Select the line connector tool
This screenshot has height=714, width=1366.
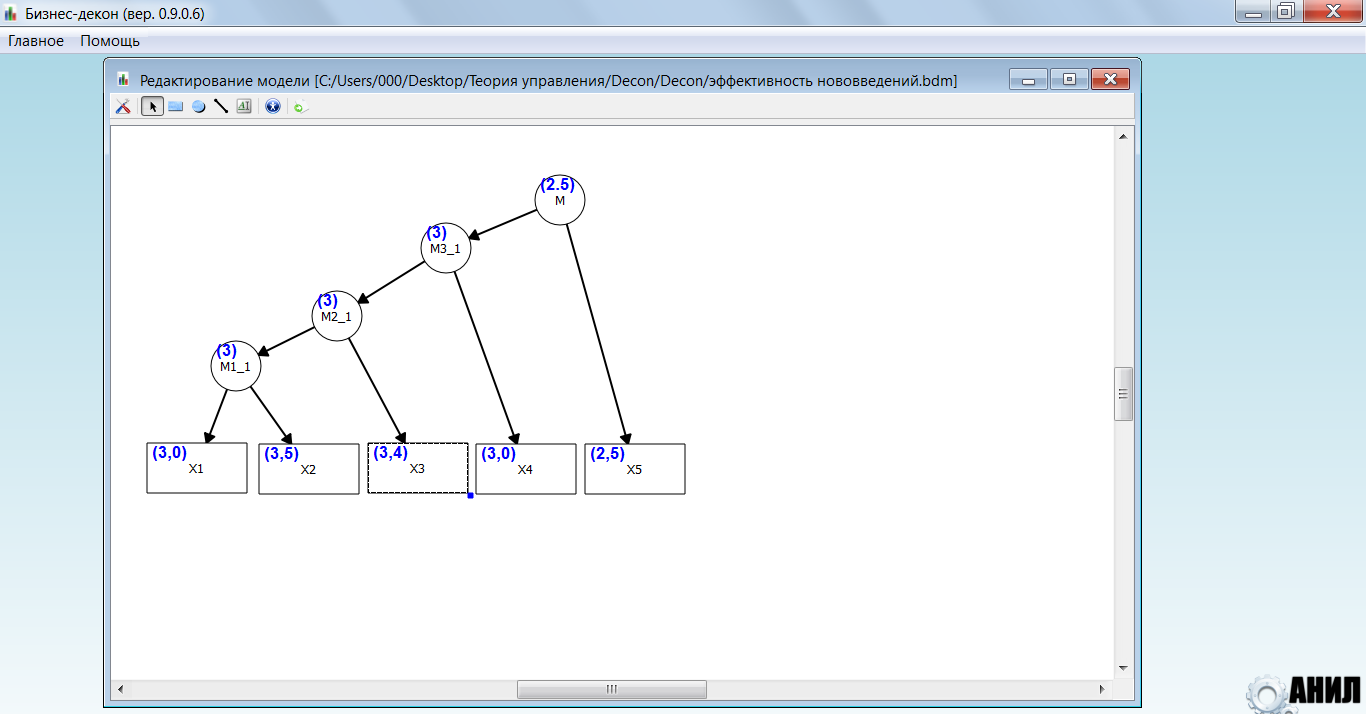click(x=221, y=106)
